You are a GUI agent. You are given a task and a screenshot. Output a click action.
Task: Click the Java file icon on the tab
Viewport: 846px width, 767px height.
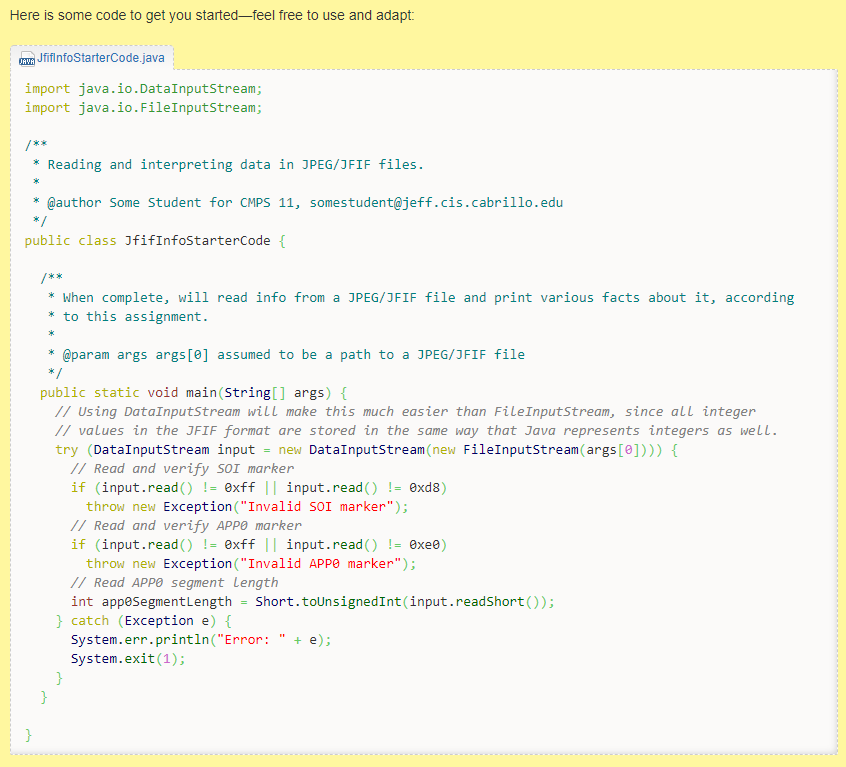click(x=26, y=58)
